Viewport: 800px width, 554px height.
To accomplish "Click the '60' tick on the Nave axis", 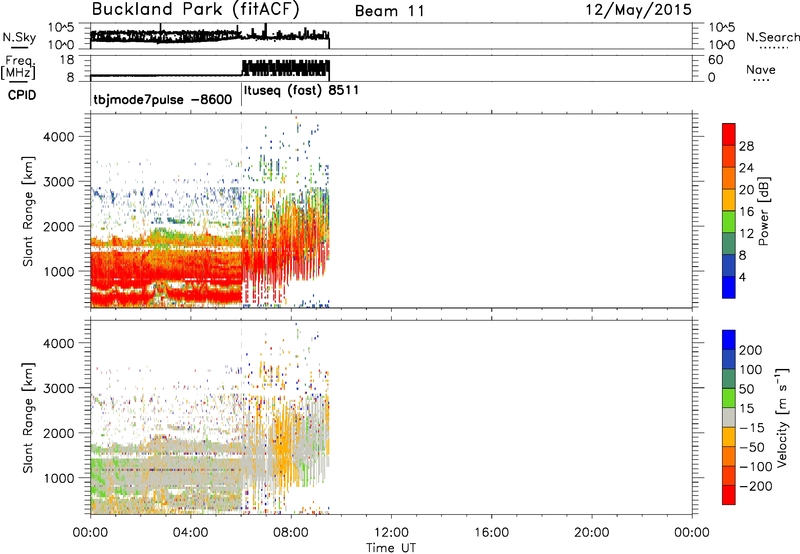I will (715, 60).
